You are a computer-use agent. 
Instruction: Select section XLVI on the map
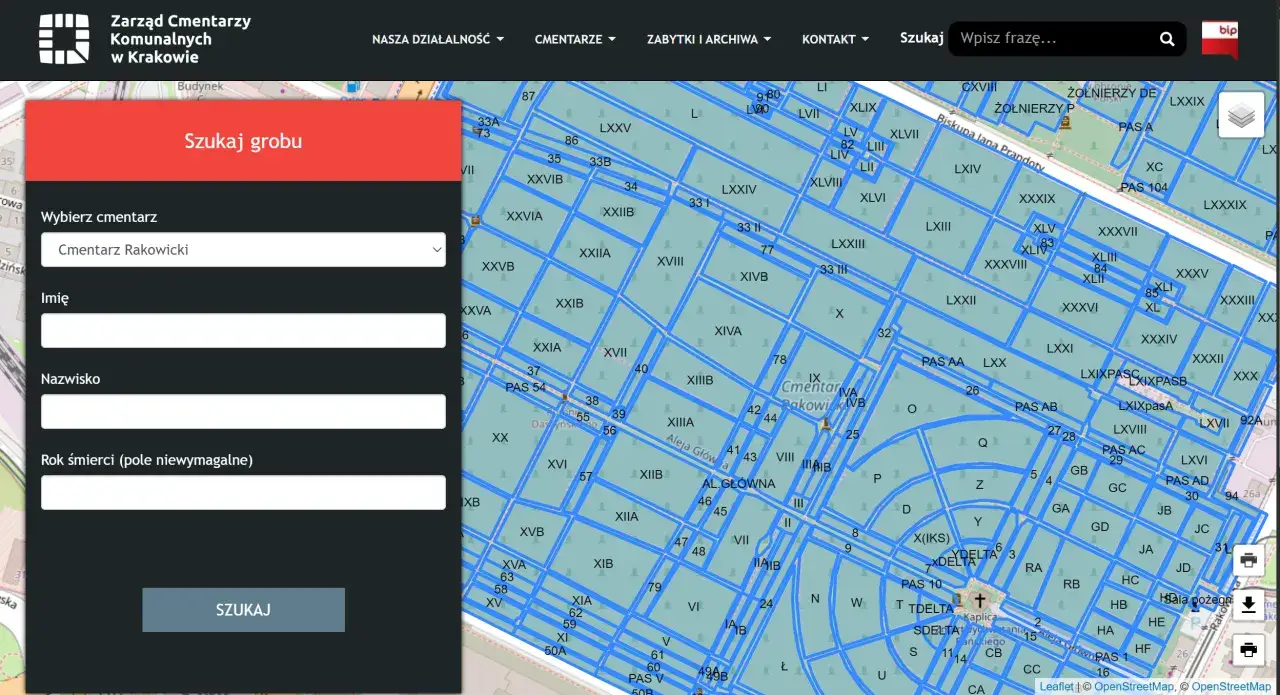coord(873,198)
